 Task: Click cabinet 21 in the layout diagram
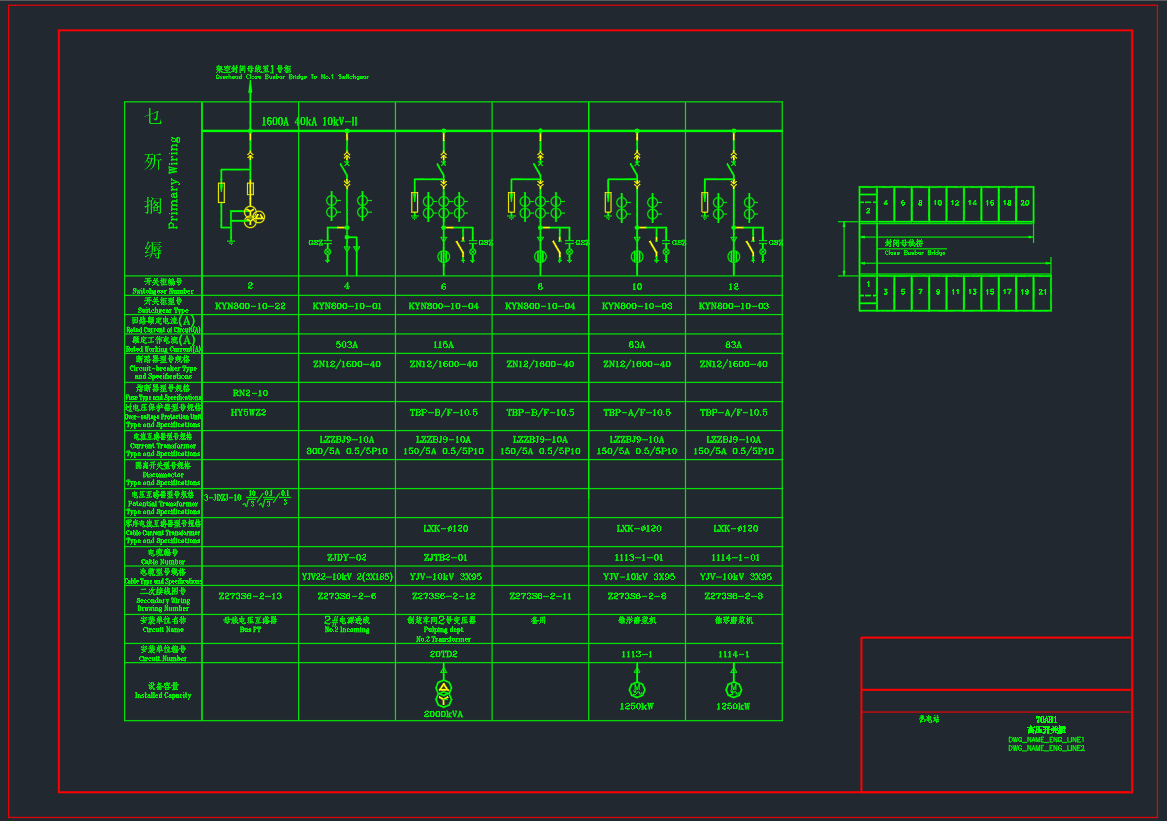1042,292
